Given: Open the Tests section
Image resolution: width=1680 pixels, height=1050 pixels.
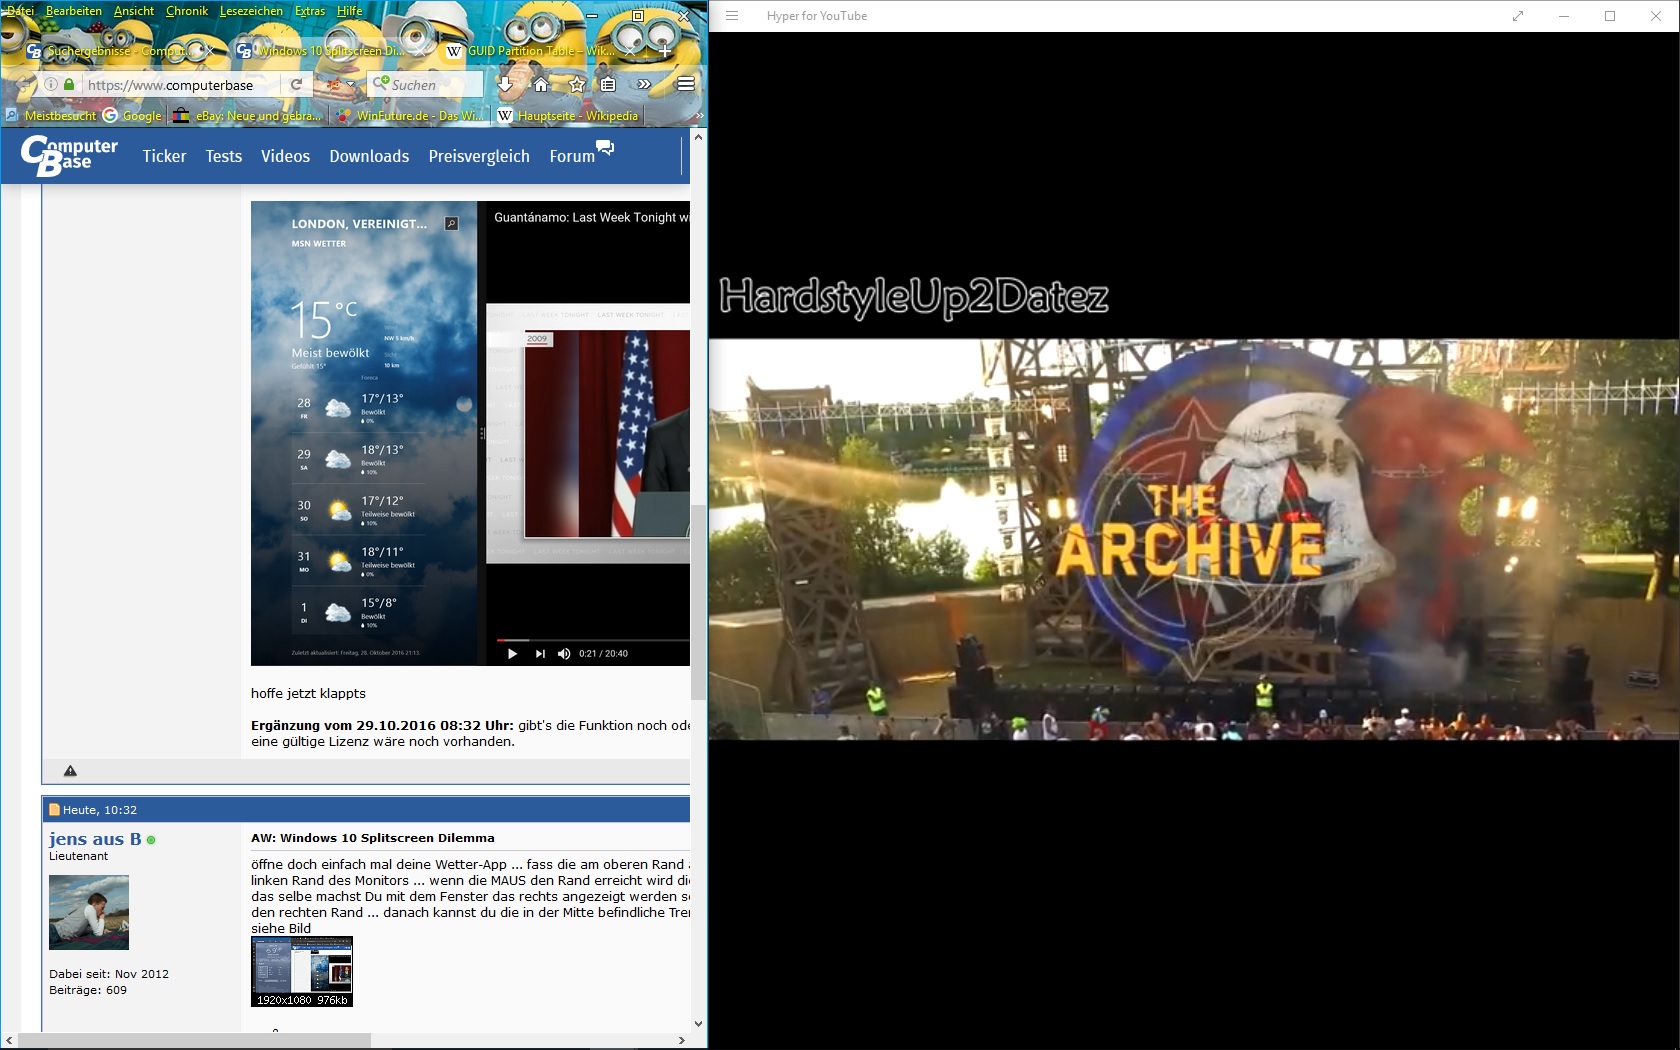Looking at the screenshot, I should pyautogui.click(x=224, y=156).
